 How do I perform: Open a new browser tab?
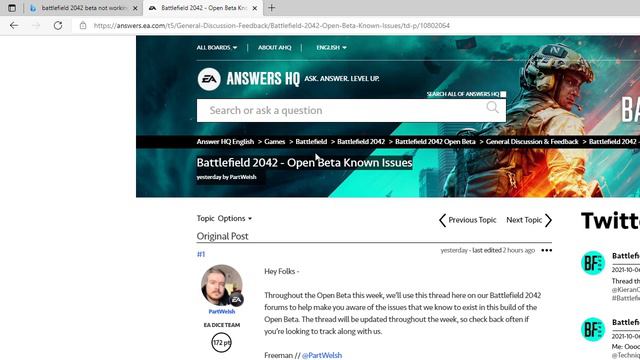point(271,8)
